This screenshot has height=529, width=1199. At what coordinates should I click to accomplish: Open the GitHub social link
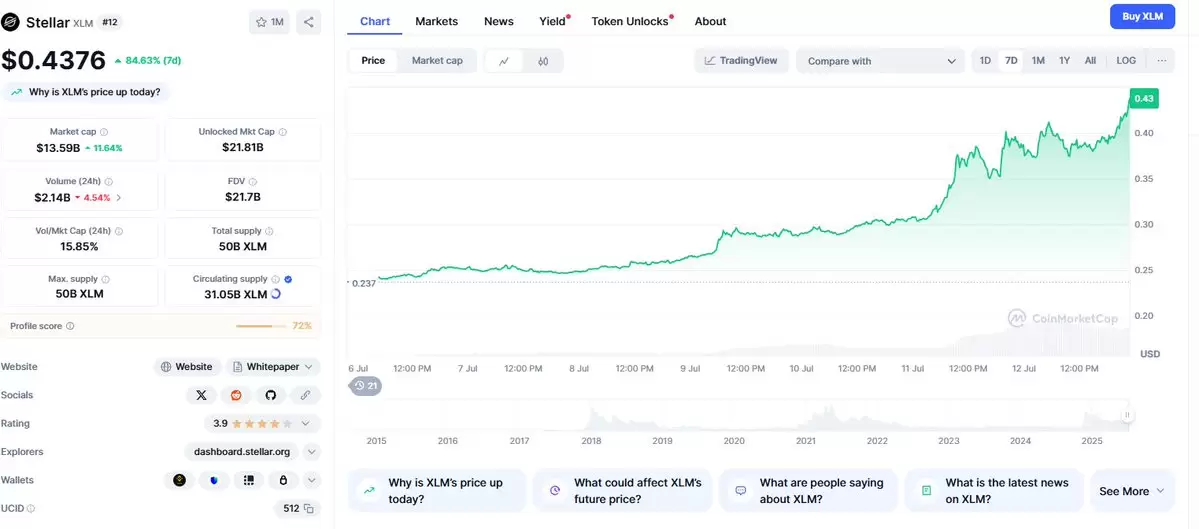270,395
